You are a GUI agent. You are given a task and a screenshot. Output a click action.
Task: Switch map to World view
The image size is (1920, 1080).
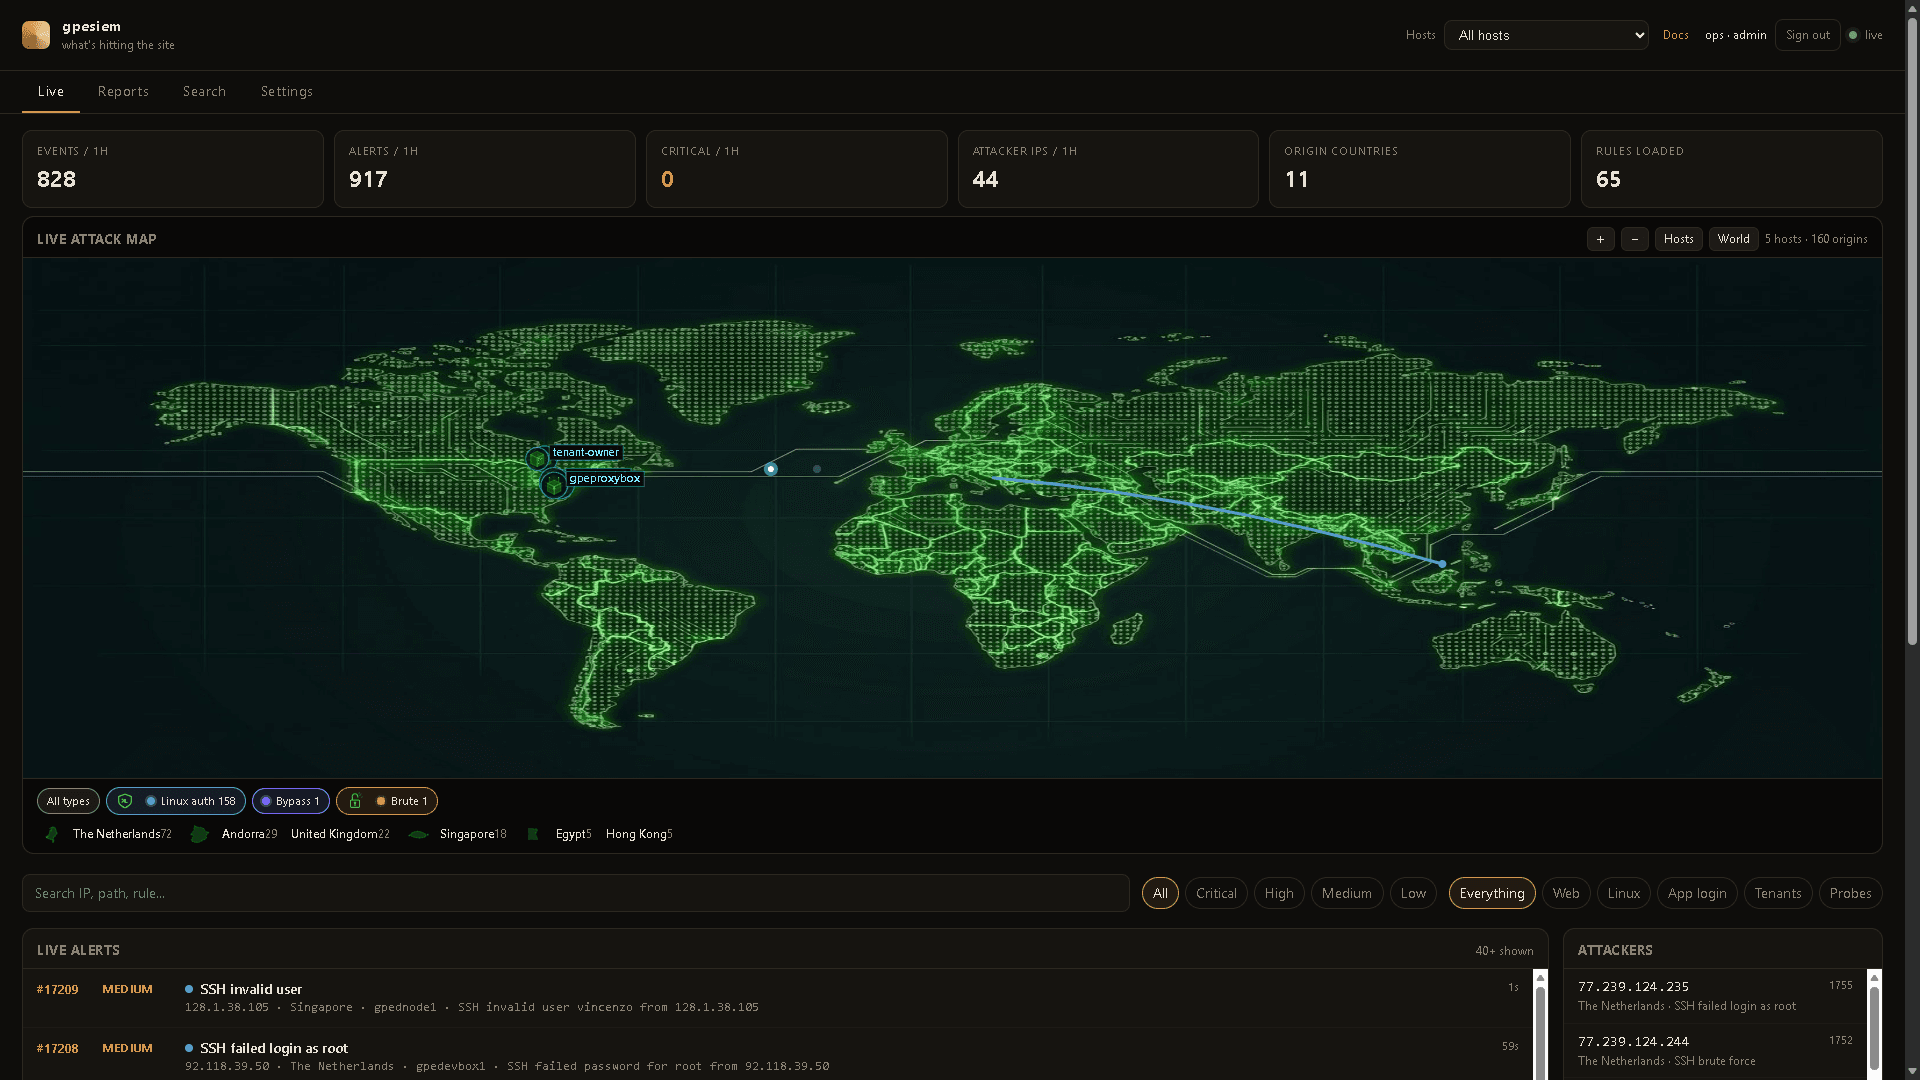click(x=1734, y=239)
